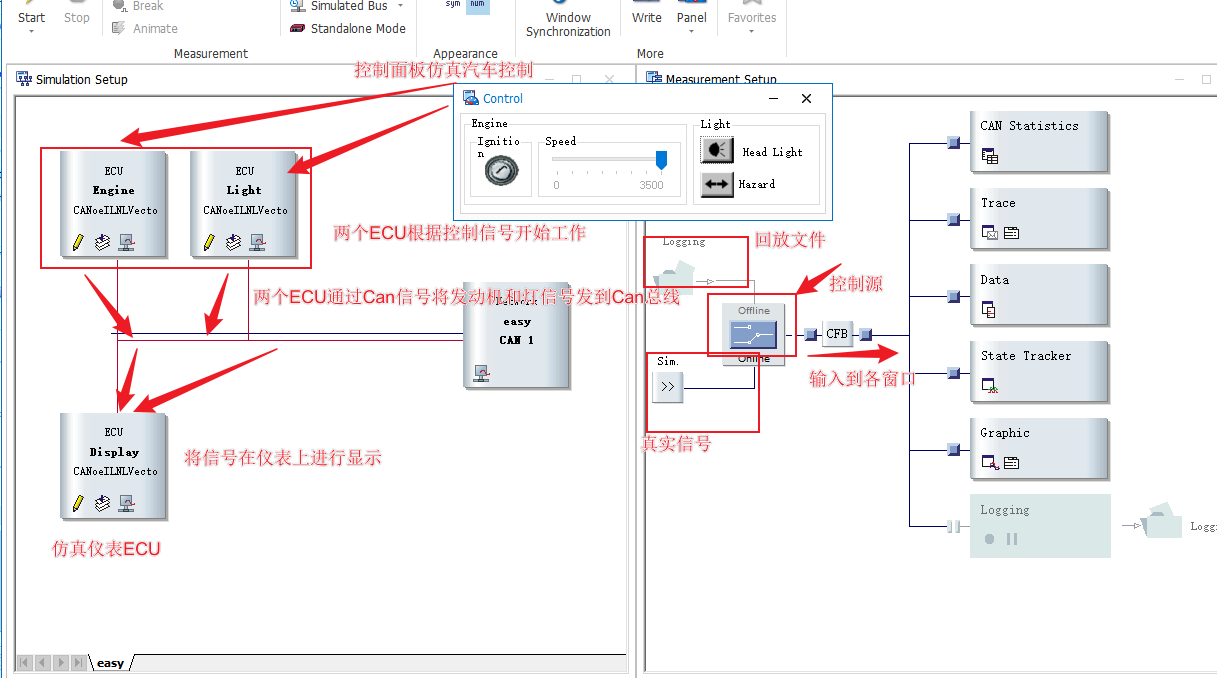Close the Control panel window

coord(806,98)
